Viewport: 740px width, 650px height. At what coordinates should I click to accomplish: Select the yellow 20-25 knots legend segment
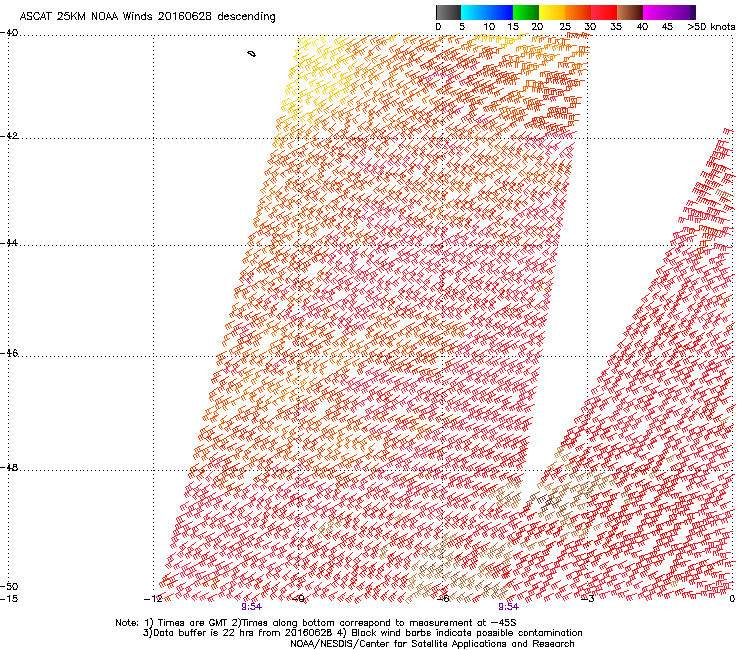[x=552, y=12]
